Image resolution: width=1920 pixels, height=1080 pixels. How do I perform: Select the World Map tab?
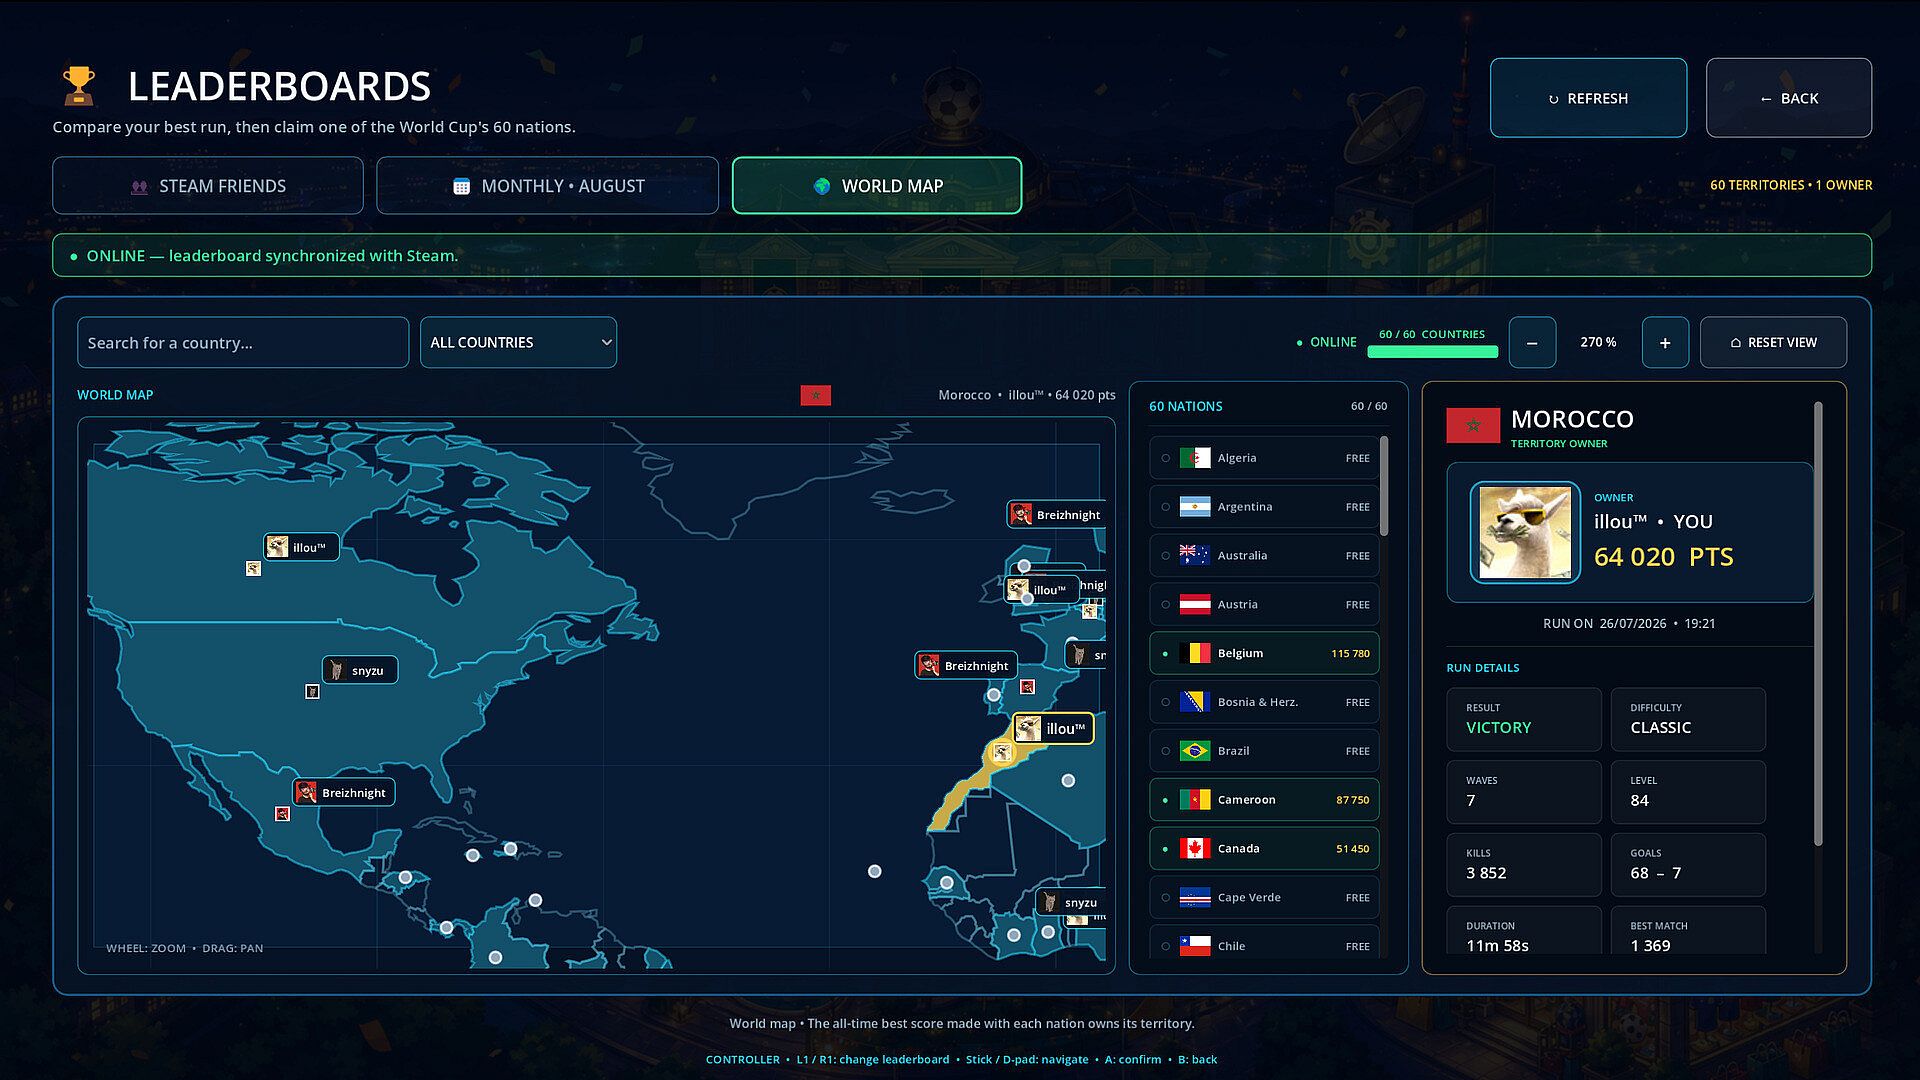click(x=877, y=186)
